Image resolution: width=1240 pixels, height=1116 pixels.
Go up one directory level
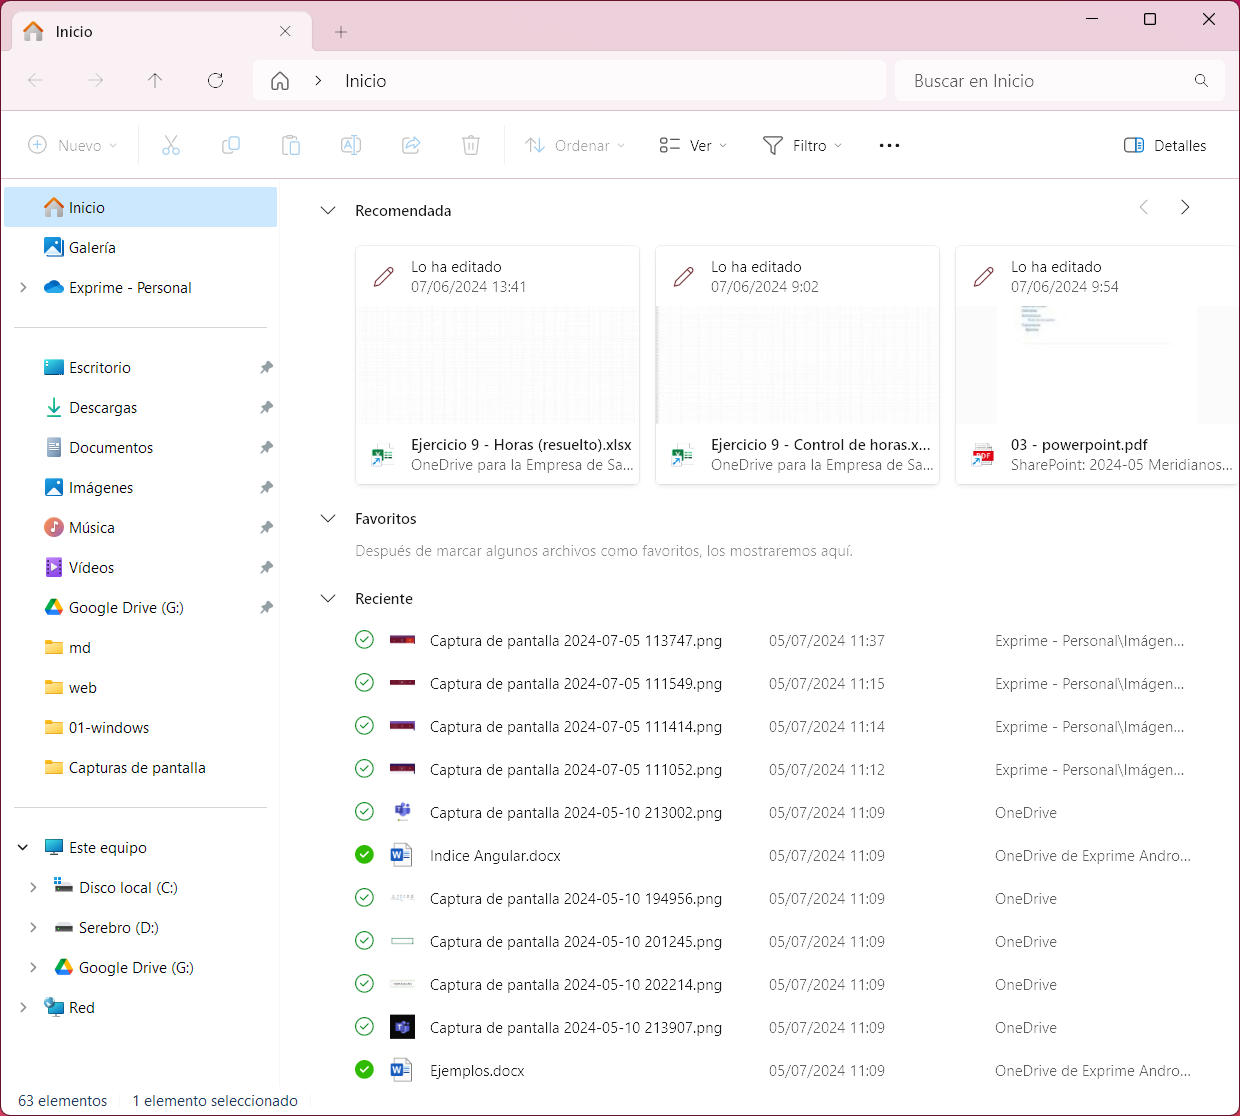click(x=155, y=81)
